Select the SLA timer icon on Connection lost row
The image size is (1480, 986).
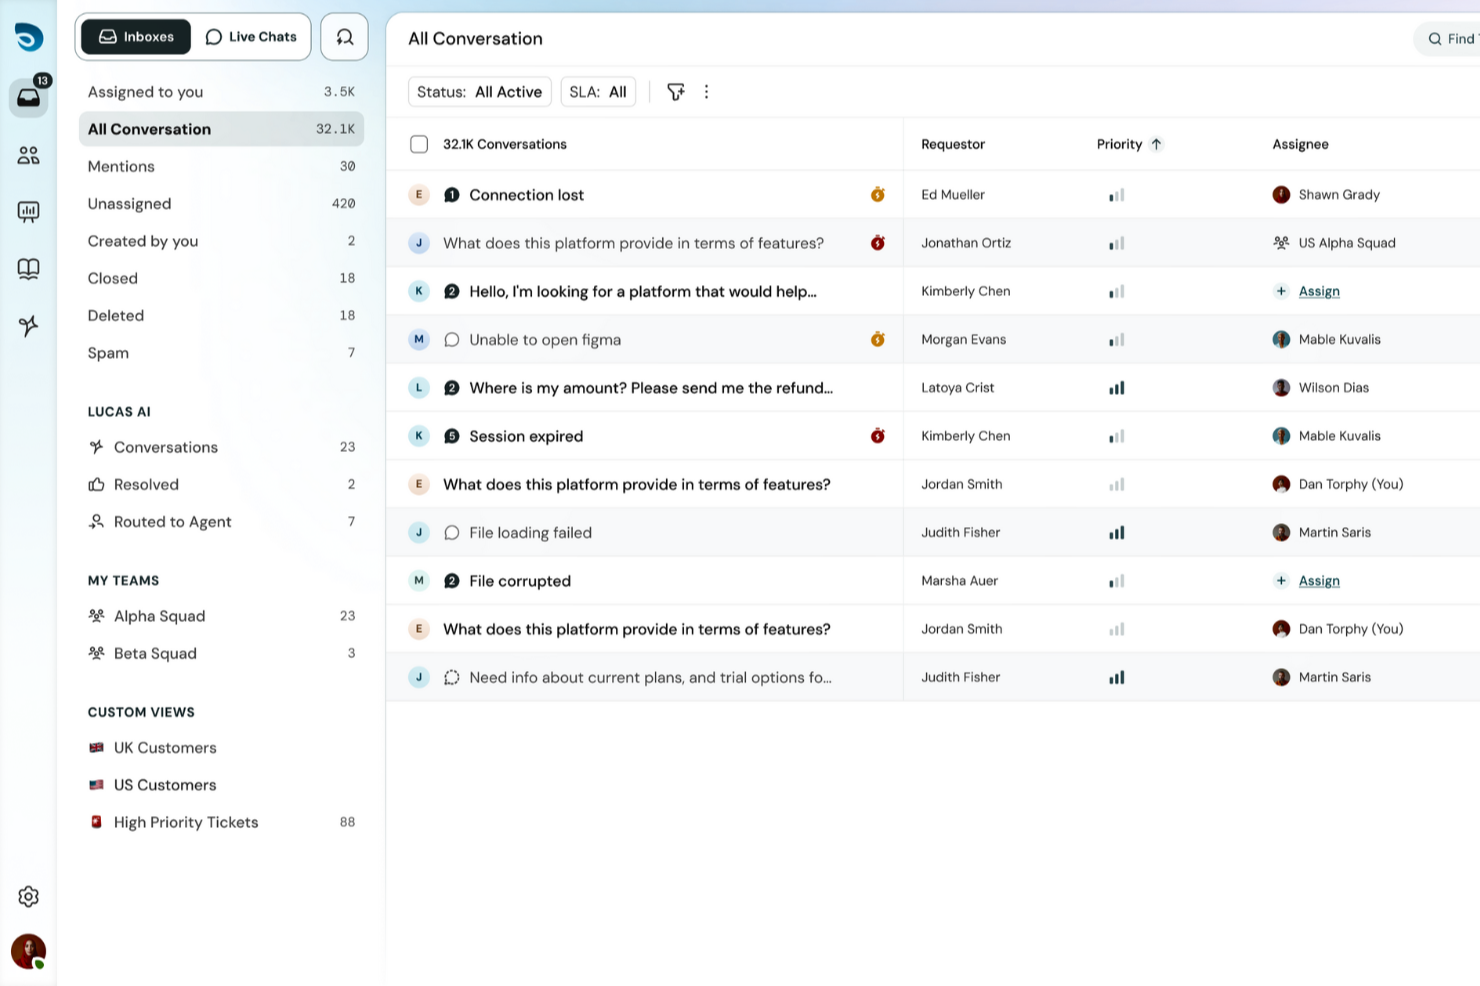pos(877,194)
